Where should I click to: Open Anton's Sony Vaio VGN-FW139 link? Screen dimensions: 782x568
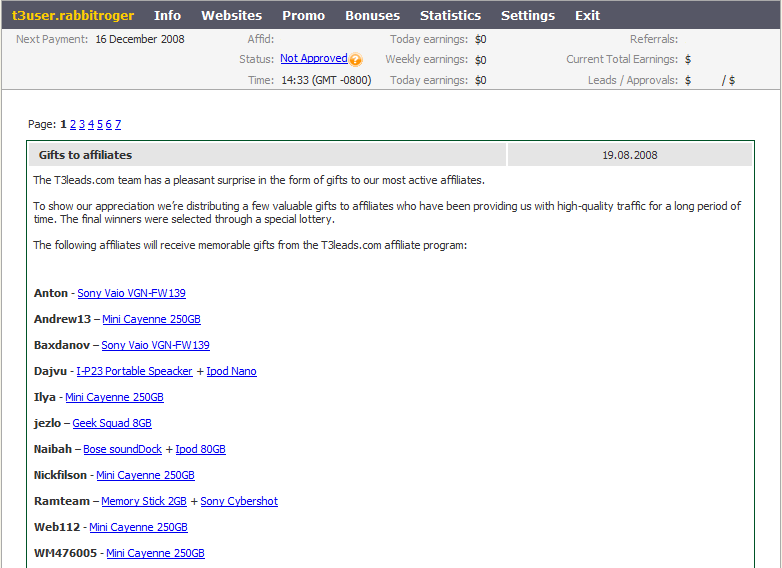click(x=131, y=293)
